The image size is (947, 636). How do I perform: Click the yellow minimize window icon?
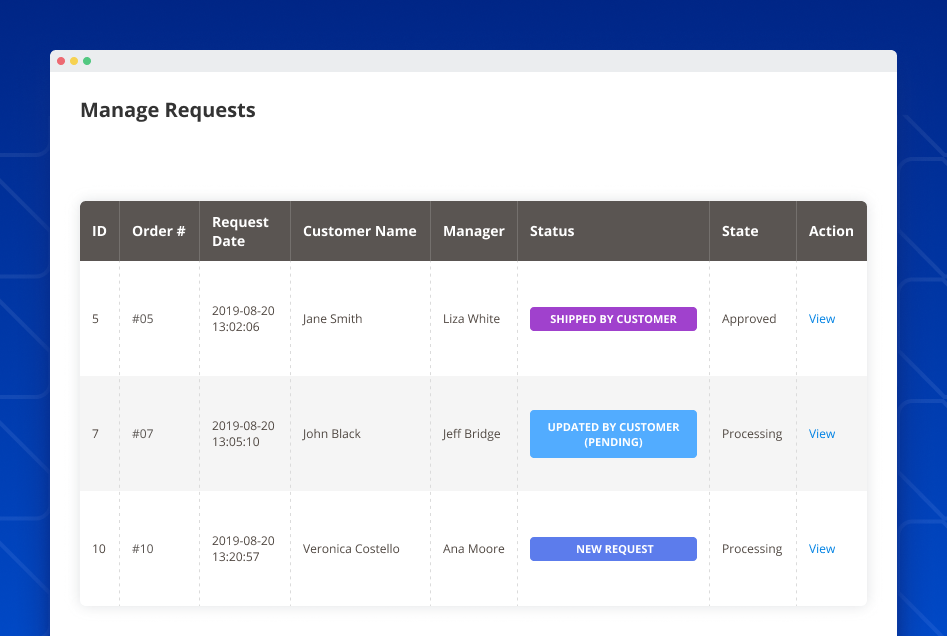click(x=75, y=60)
